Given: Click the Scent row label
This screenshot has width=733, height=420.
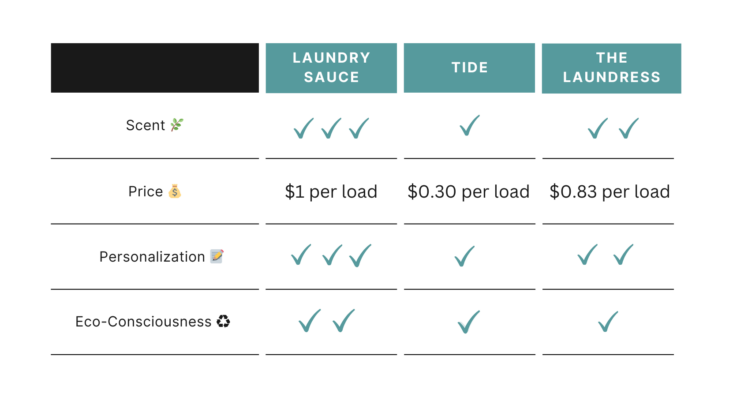Looking at the screenshot, I should (x=145, y=125).
